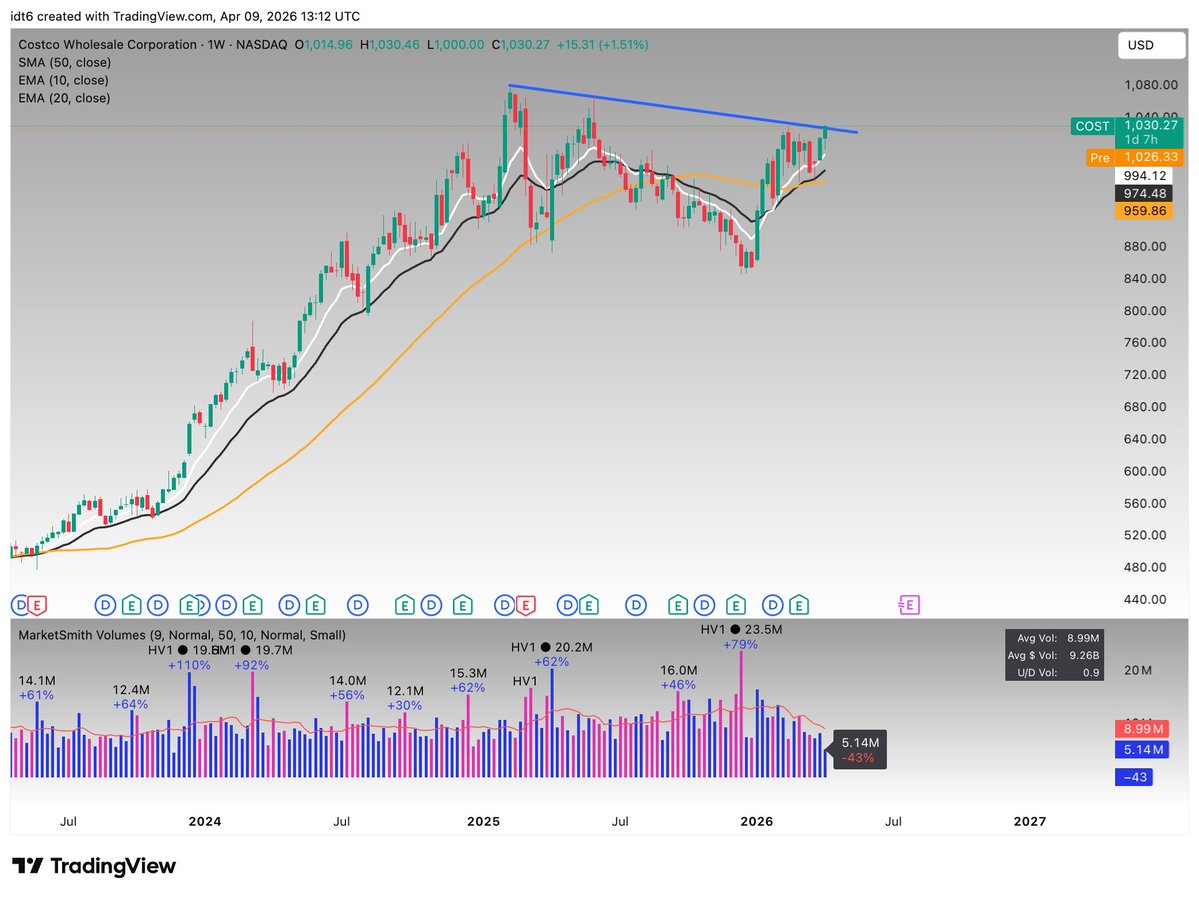
Task: Click the HV1 23.5M volume annotation
Action: [741, 629]
